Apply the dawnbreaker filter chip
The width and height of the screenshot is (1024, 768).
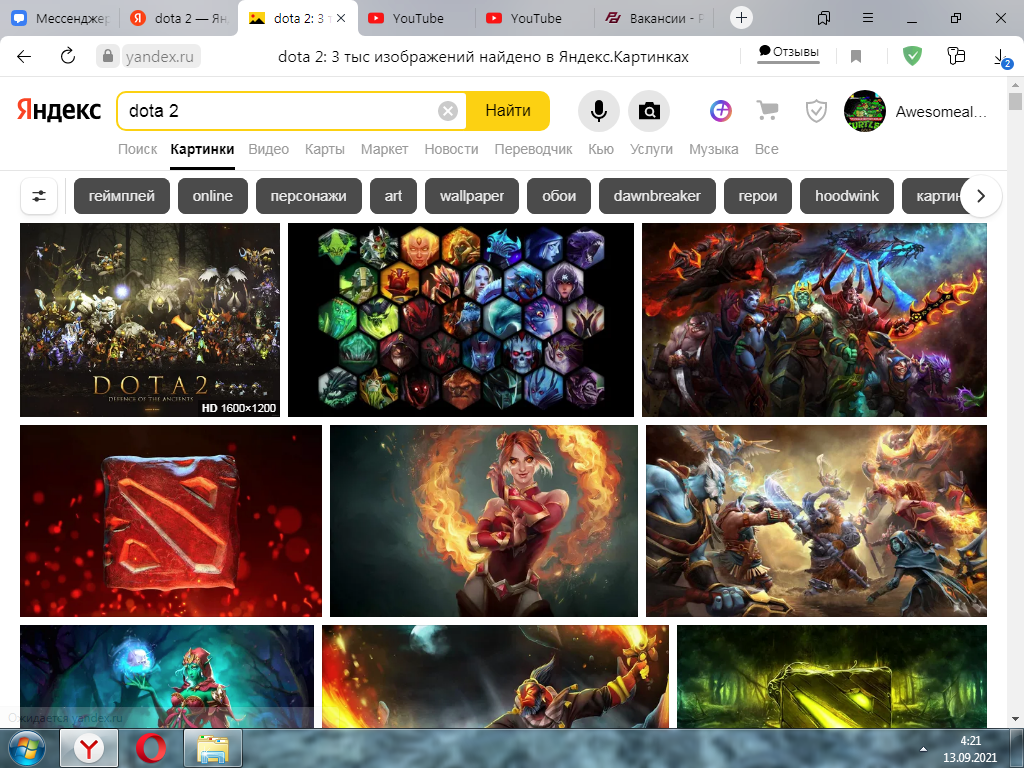click(x=657, y=196)
